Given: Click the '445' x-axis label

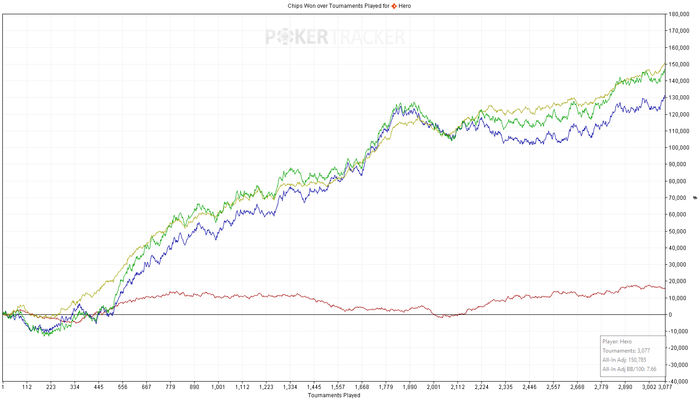Looking at the screenshot, I should click(99, 387).
